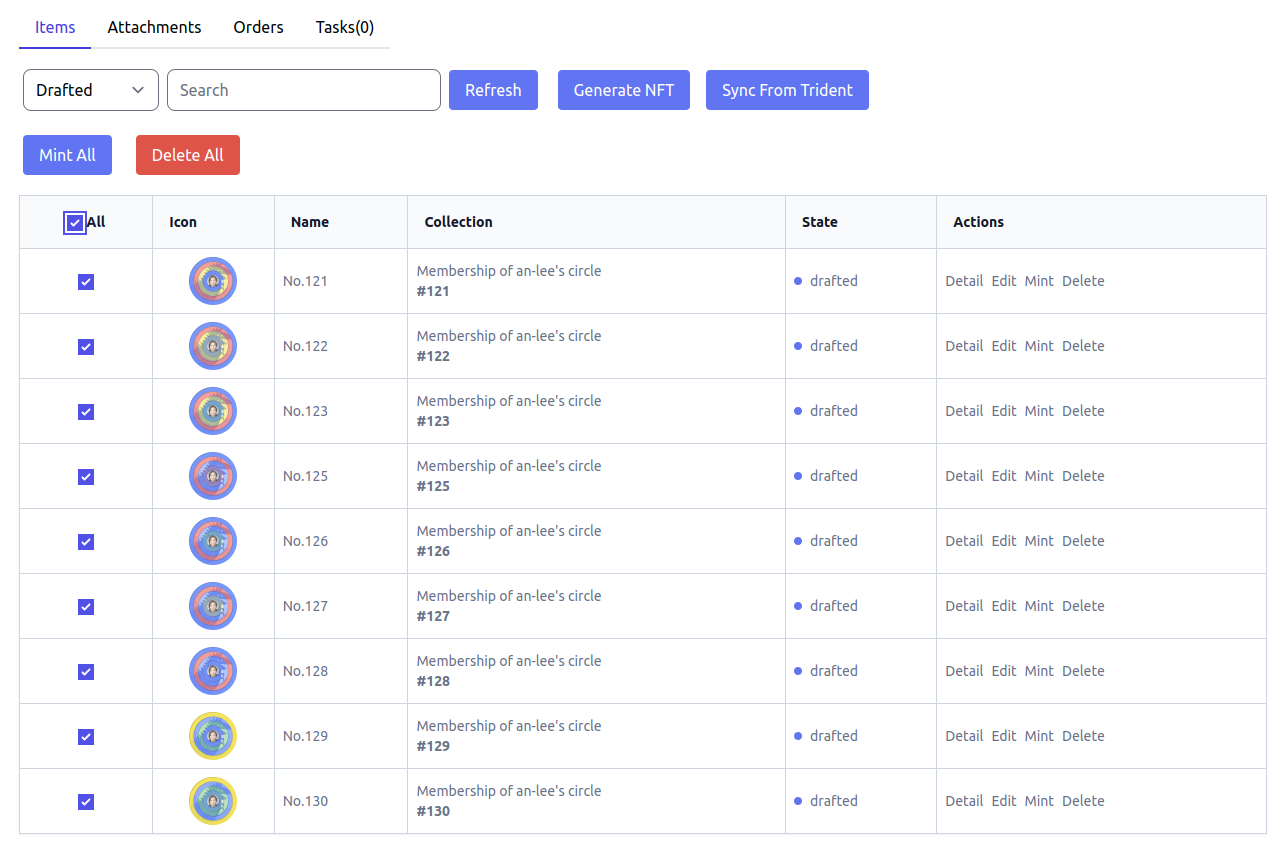Viewport: 1275px width, 847px height.
Task: Click Sync From Trident
Action: pos(787,90)
